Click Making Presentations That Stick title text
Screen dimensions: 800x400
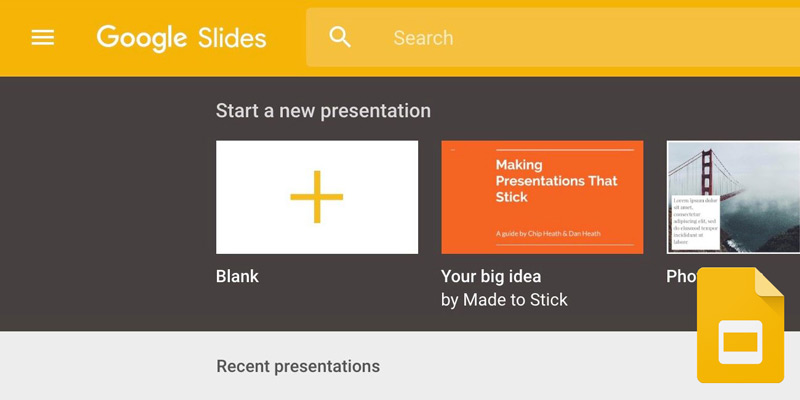point(556,181)
